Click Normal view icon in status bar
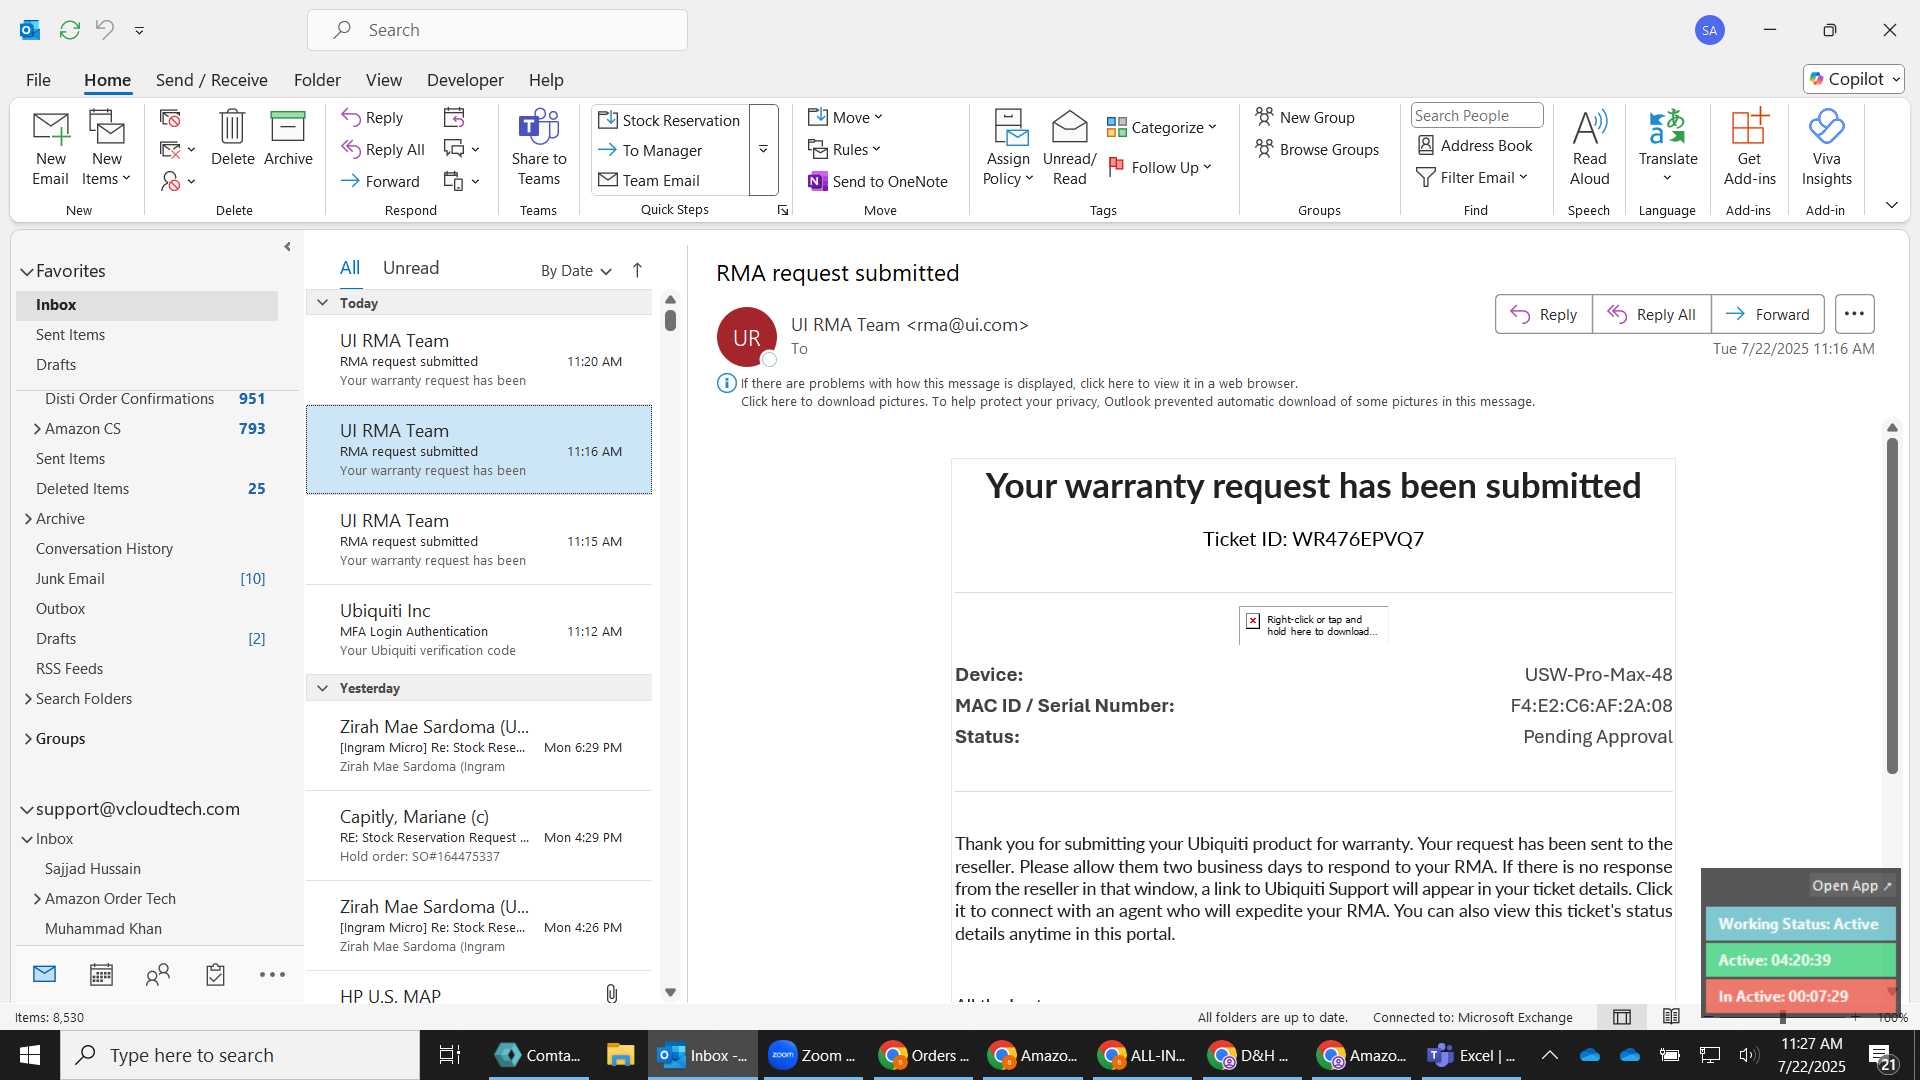 coord(1622,1017)
